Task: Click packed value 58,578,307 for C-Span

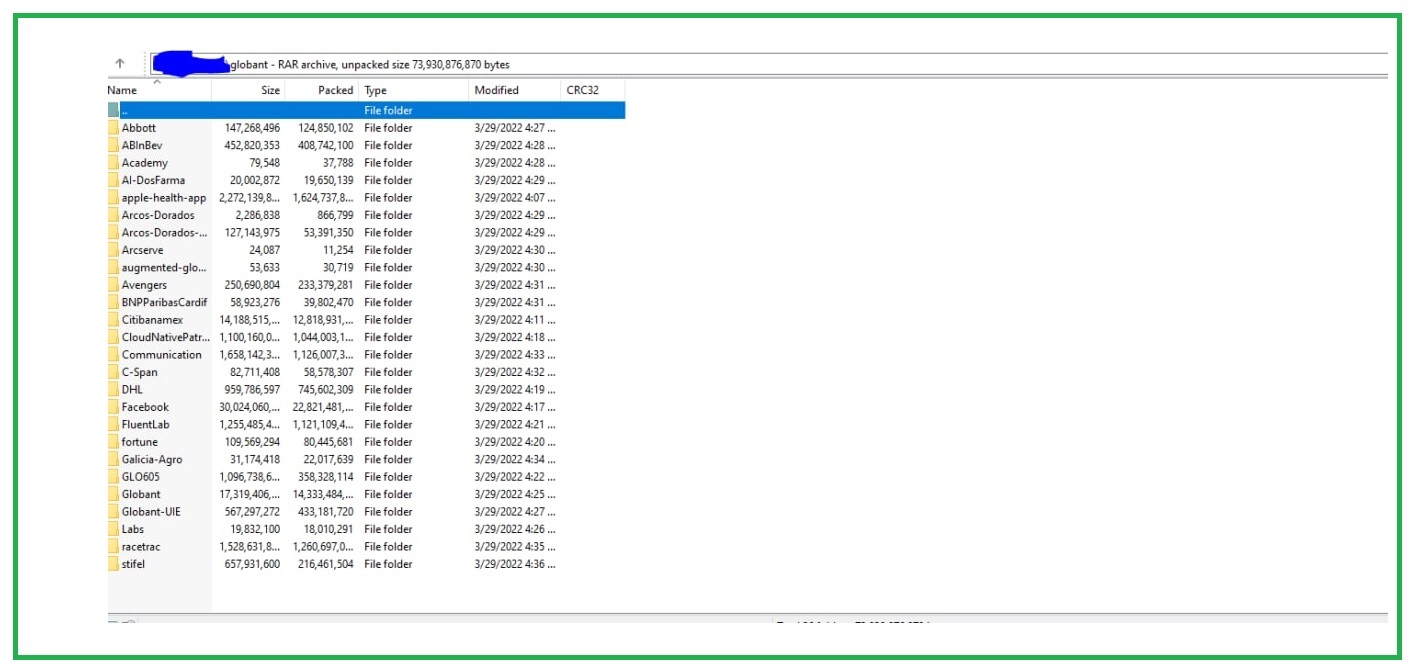Action: point(329,372)
